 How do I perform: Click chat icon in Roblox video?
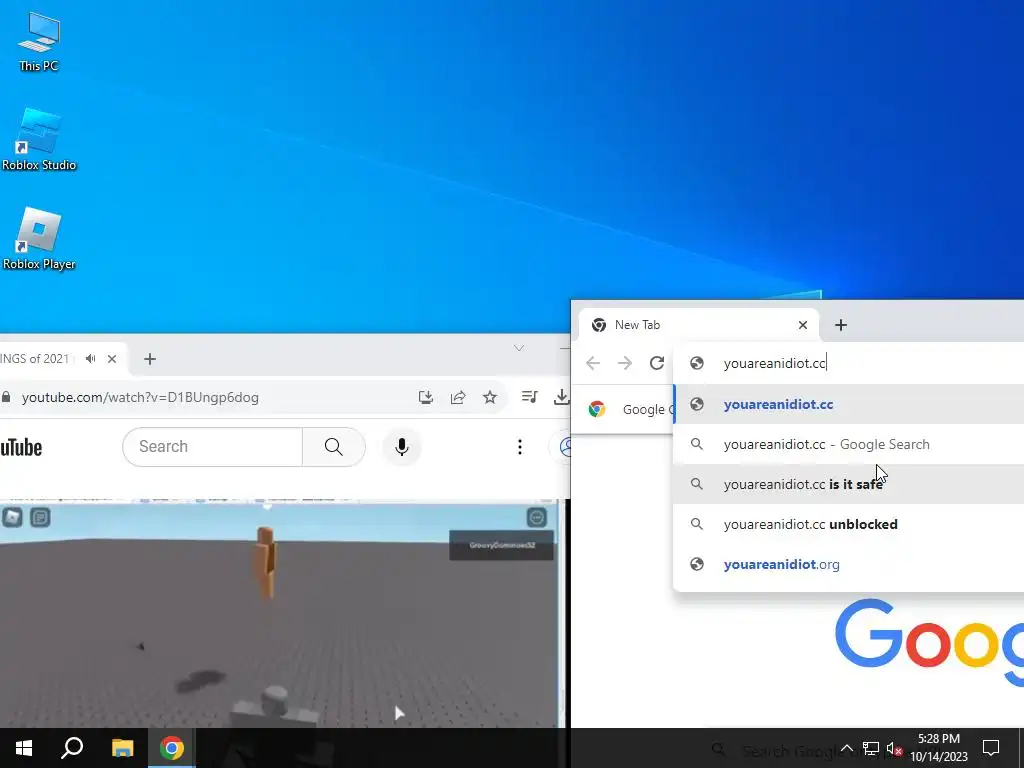coord(40,518)
